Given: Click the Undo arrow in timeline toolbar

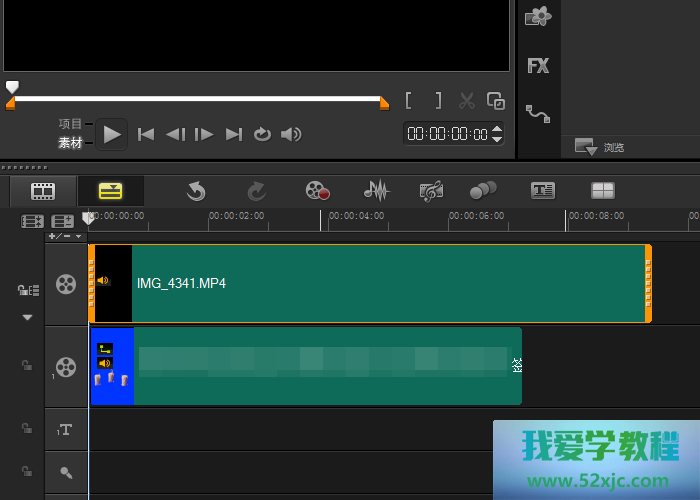Looking at the screenshot, I should click(x=196, y=190).
